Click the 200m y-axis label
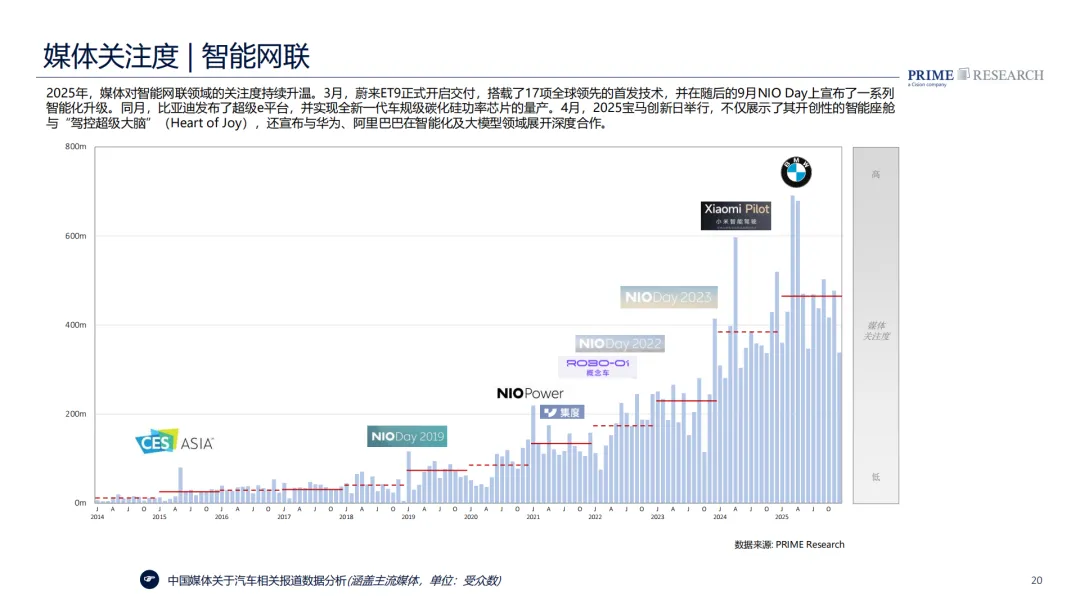The width and height of the screenshot is (1080, 608). click(76, 414)
